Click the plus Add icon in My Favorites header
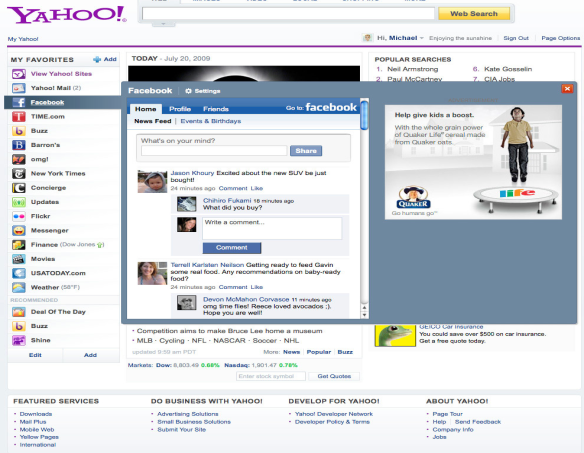Viewport: 584px width, 453px height. coord(97,59)
